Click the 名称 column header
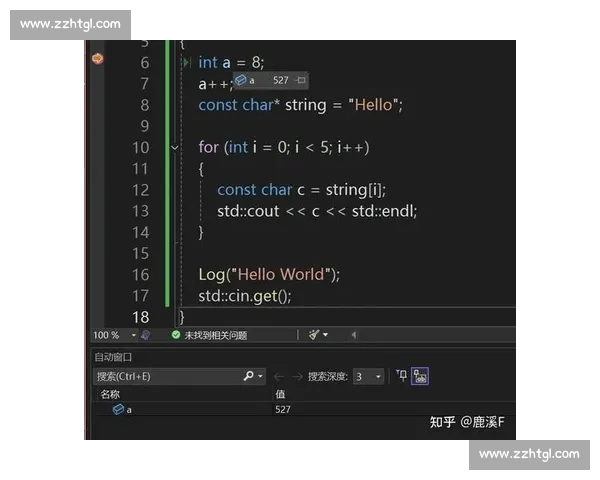 pos(110,394)
